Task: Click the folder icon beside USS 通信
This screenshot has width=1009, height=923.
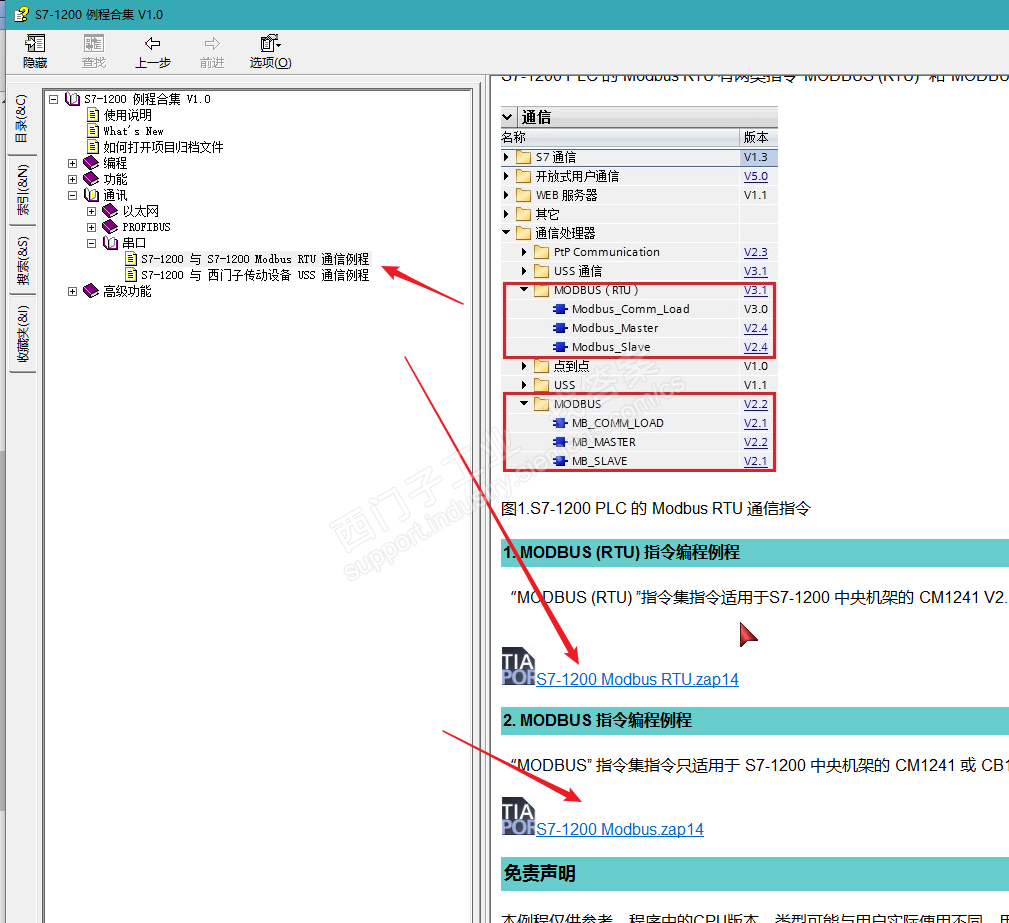Action: click(542, 271)
